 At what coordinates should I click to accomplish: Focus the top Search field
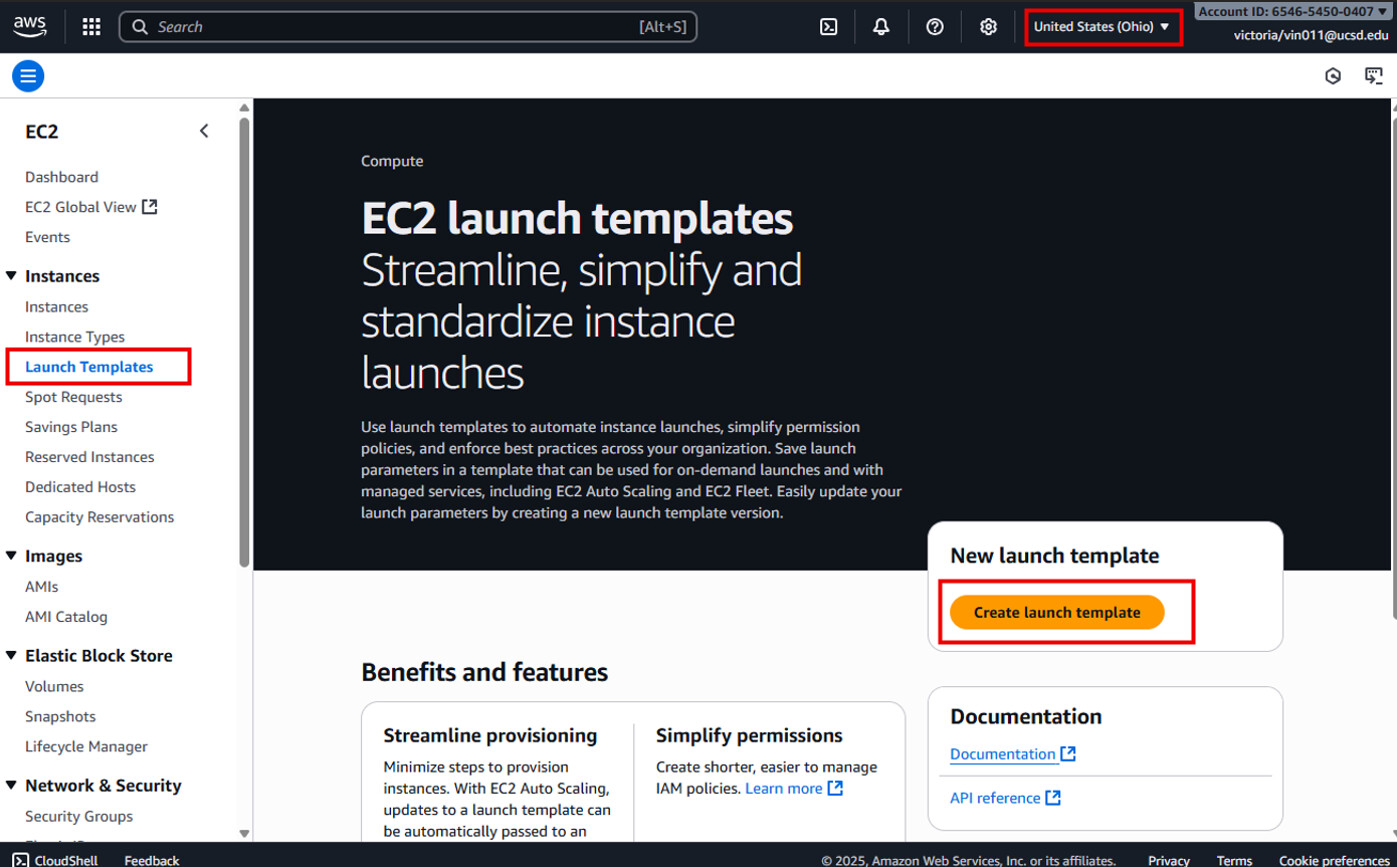tap(408, 27)
